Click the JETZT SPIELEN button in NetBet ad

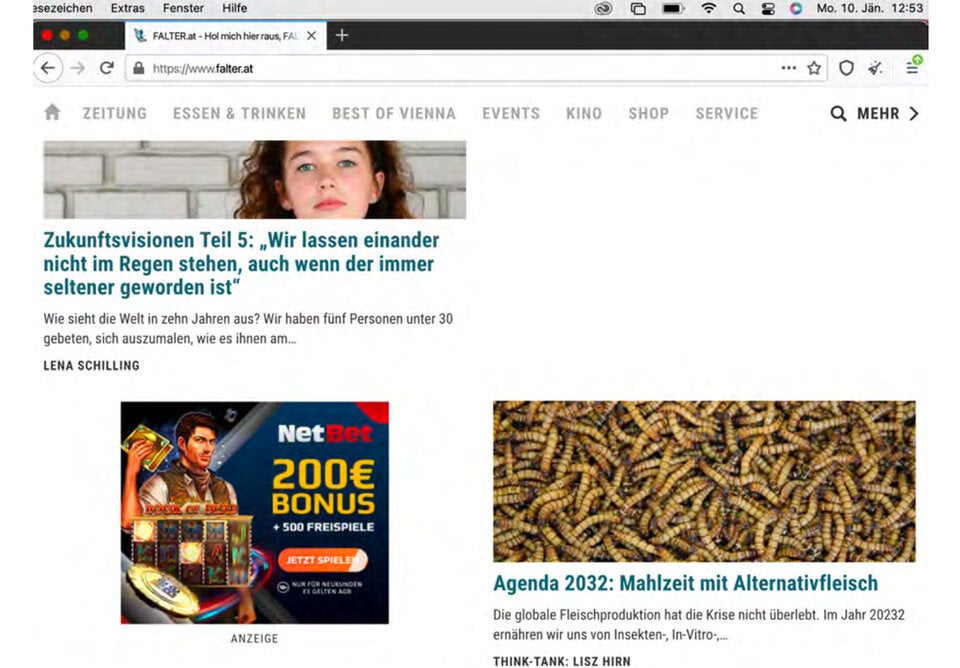[322, 560]
